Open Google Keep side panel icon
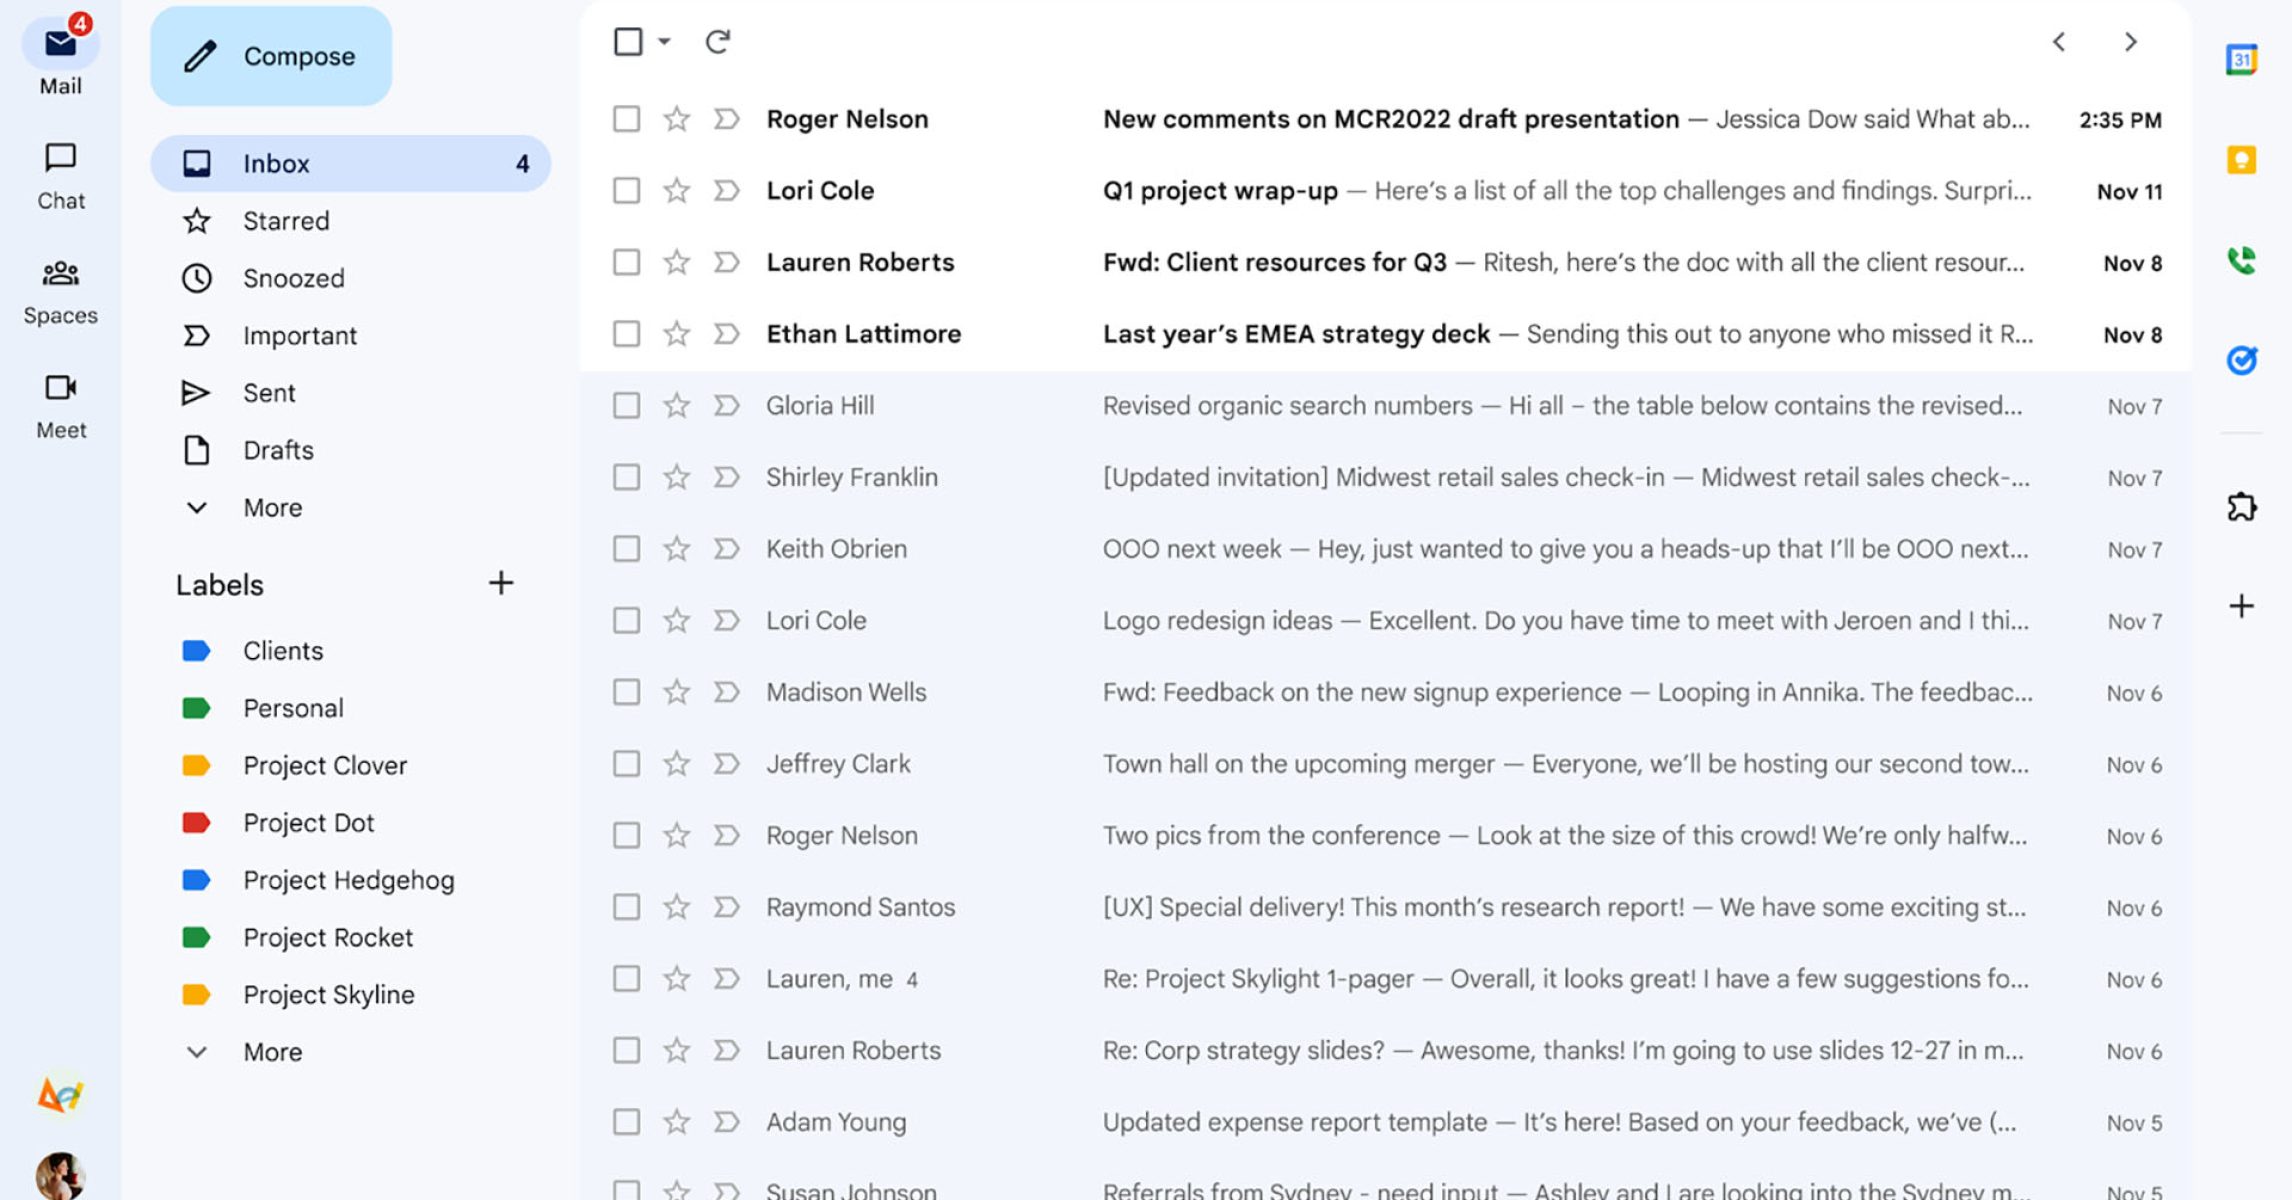 coord(2241,160)
